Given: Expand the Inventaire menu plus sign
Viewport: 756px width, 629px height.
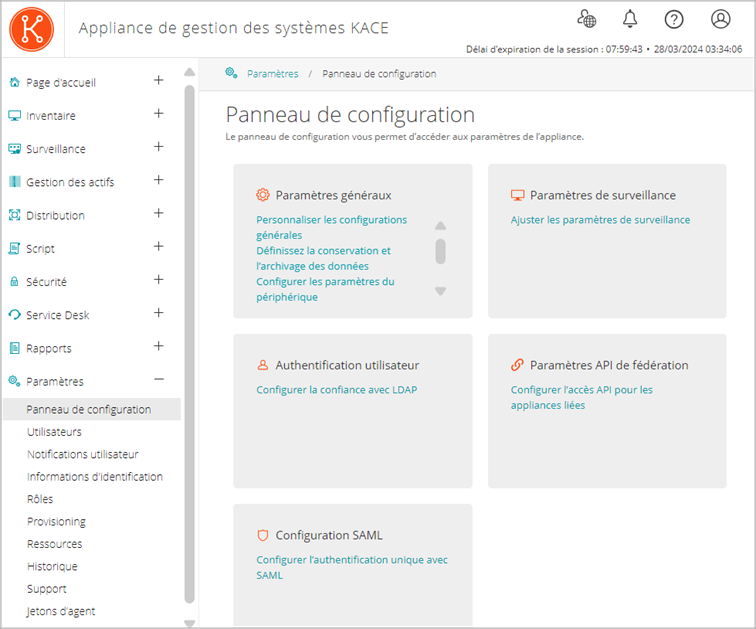Looking at the screenshot, I should 158,114.
